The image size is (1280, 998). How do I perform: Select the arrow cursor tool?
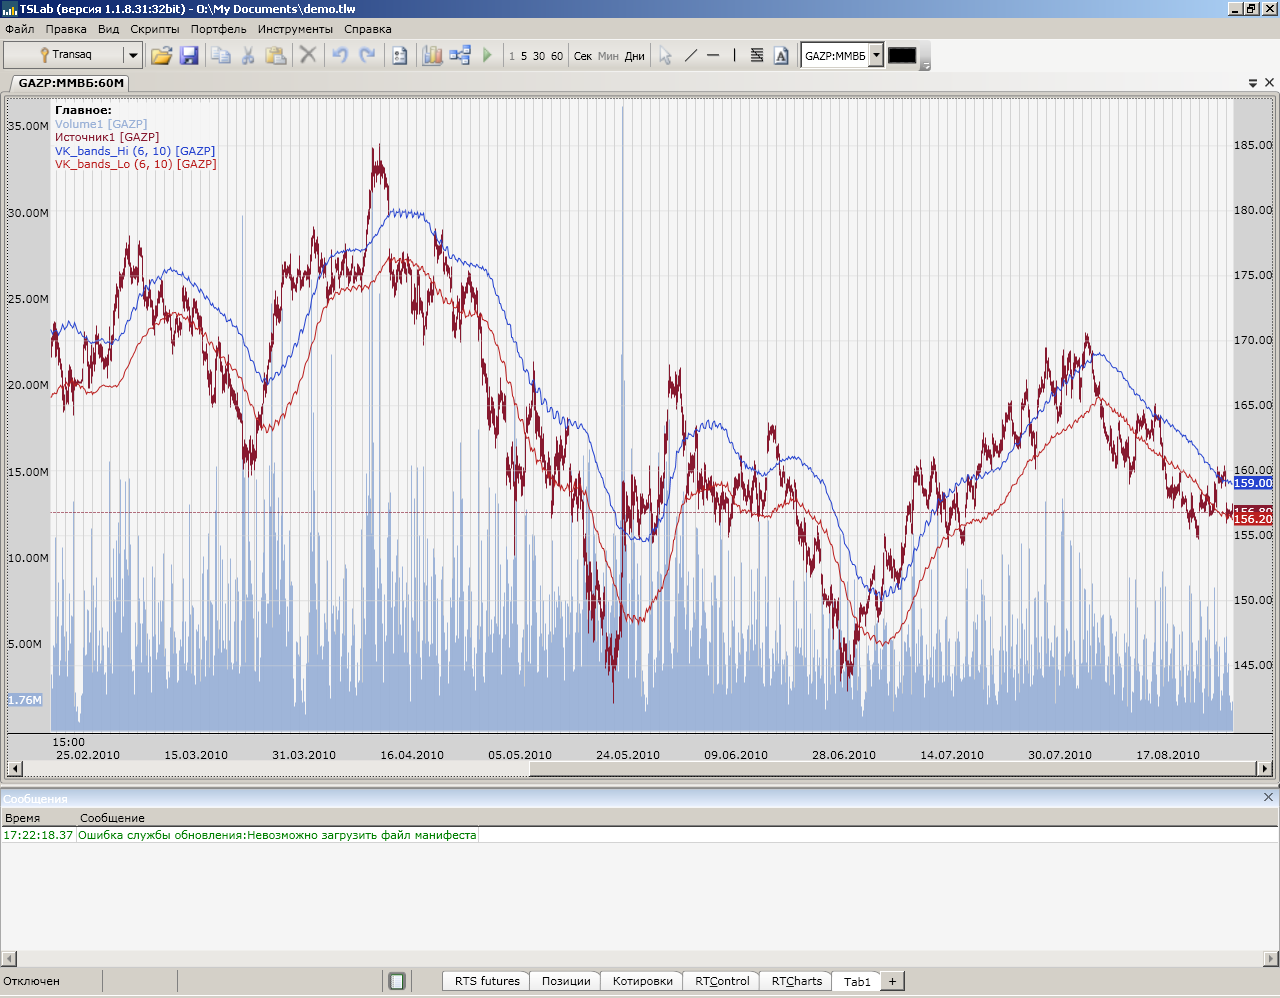(x=665, y=56)
